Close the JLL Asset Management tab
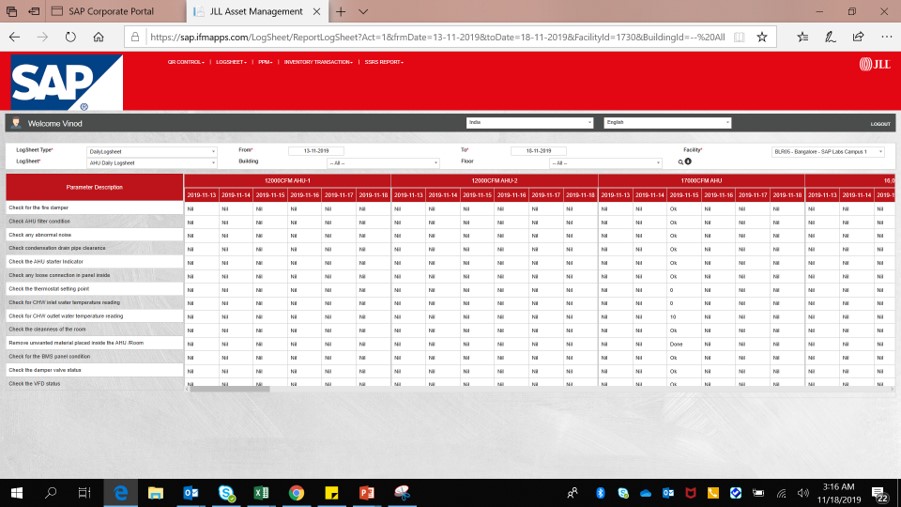 click(x=317, y=11)
